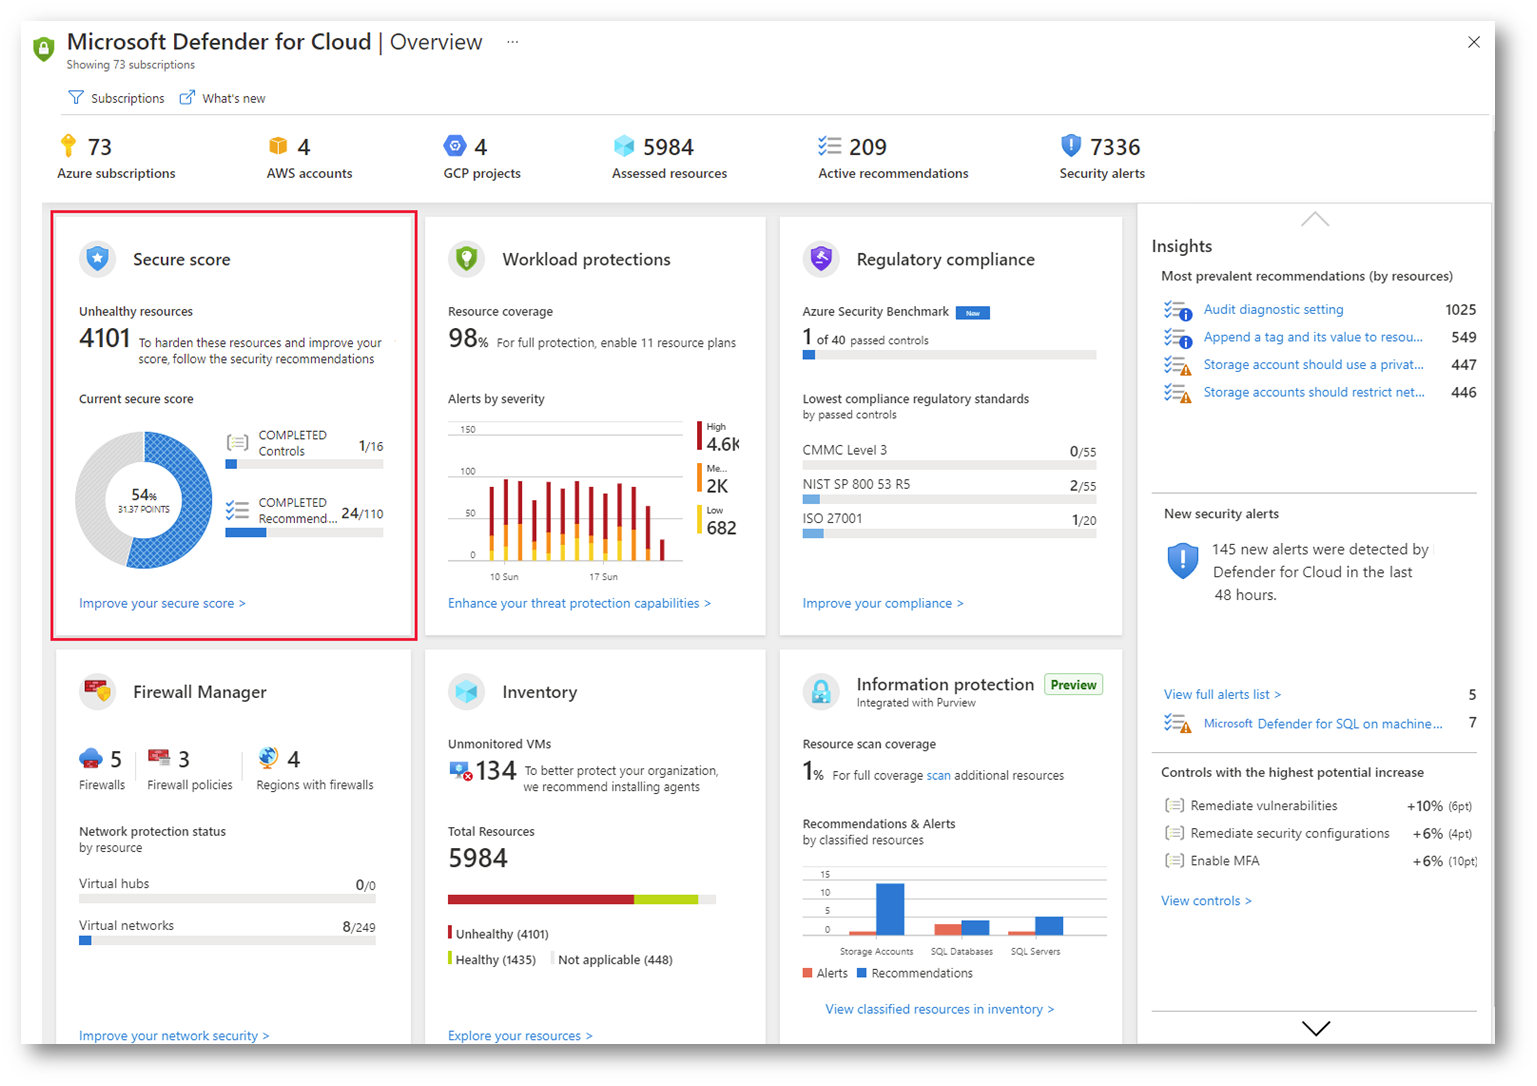1537x1086 pixels.
Task: Open View classified resources in inventory link
Action: click(x=940, y=1009)
